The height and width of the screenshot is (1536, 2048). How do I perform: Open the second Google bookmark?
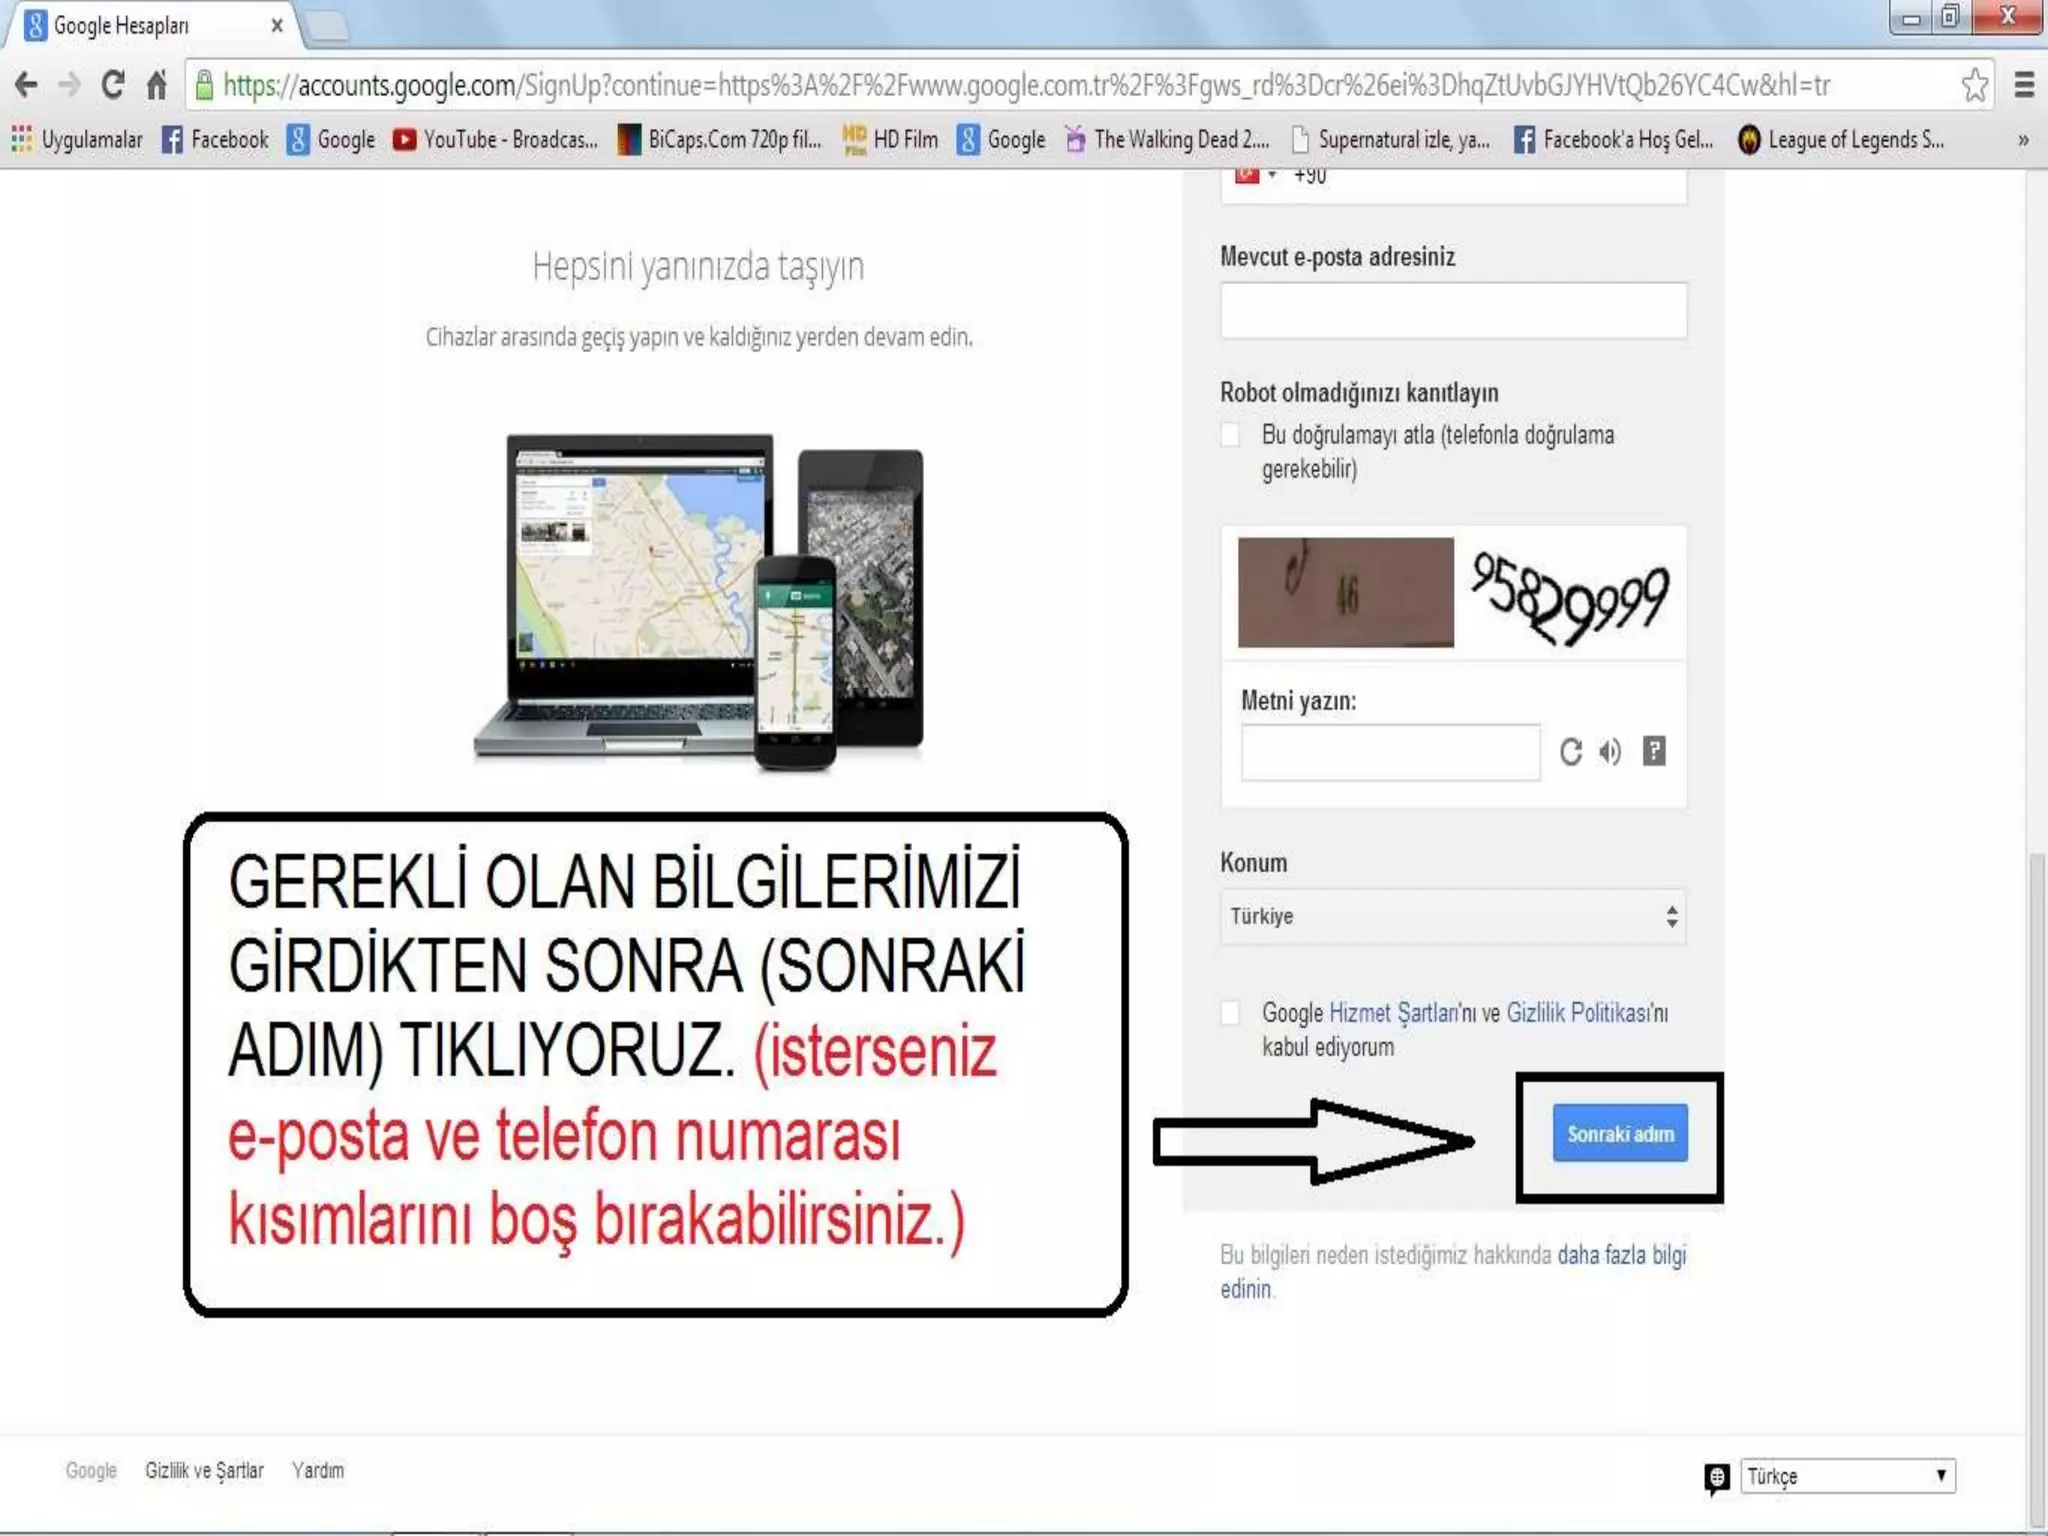point(1001,139)
